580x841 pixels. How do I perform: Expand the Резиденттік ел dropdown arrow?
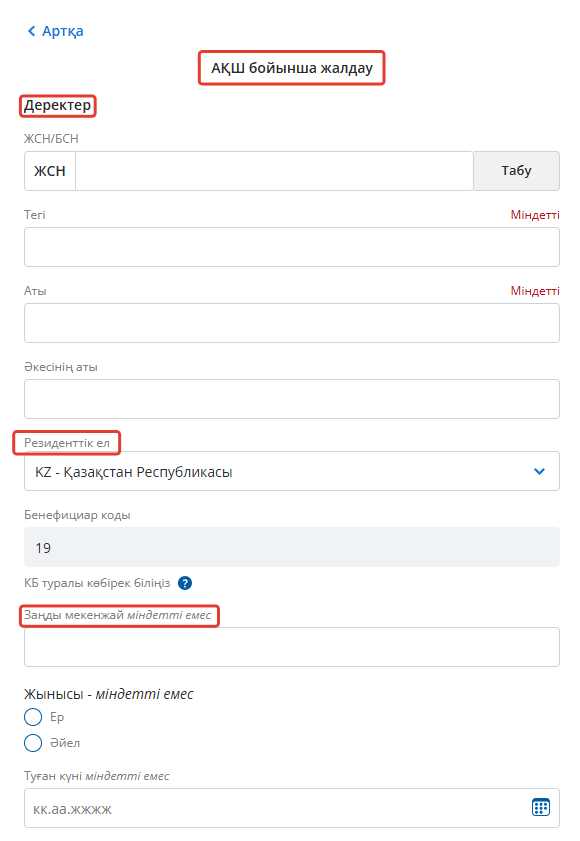(539, 471)
